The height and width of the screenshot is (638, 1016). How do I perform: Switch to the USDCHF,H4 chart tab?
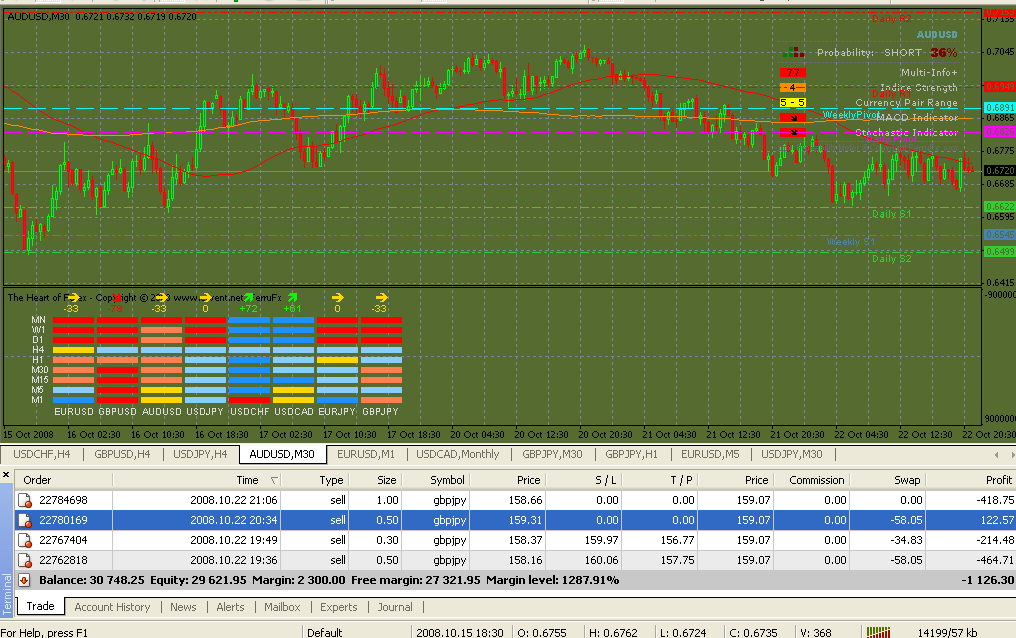41,454
